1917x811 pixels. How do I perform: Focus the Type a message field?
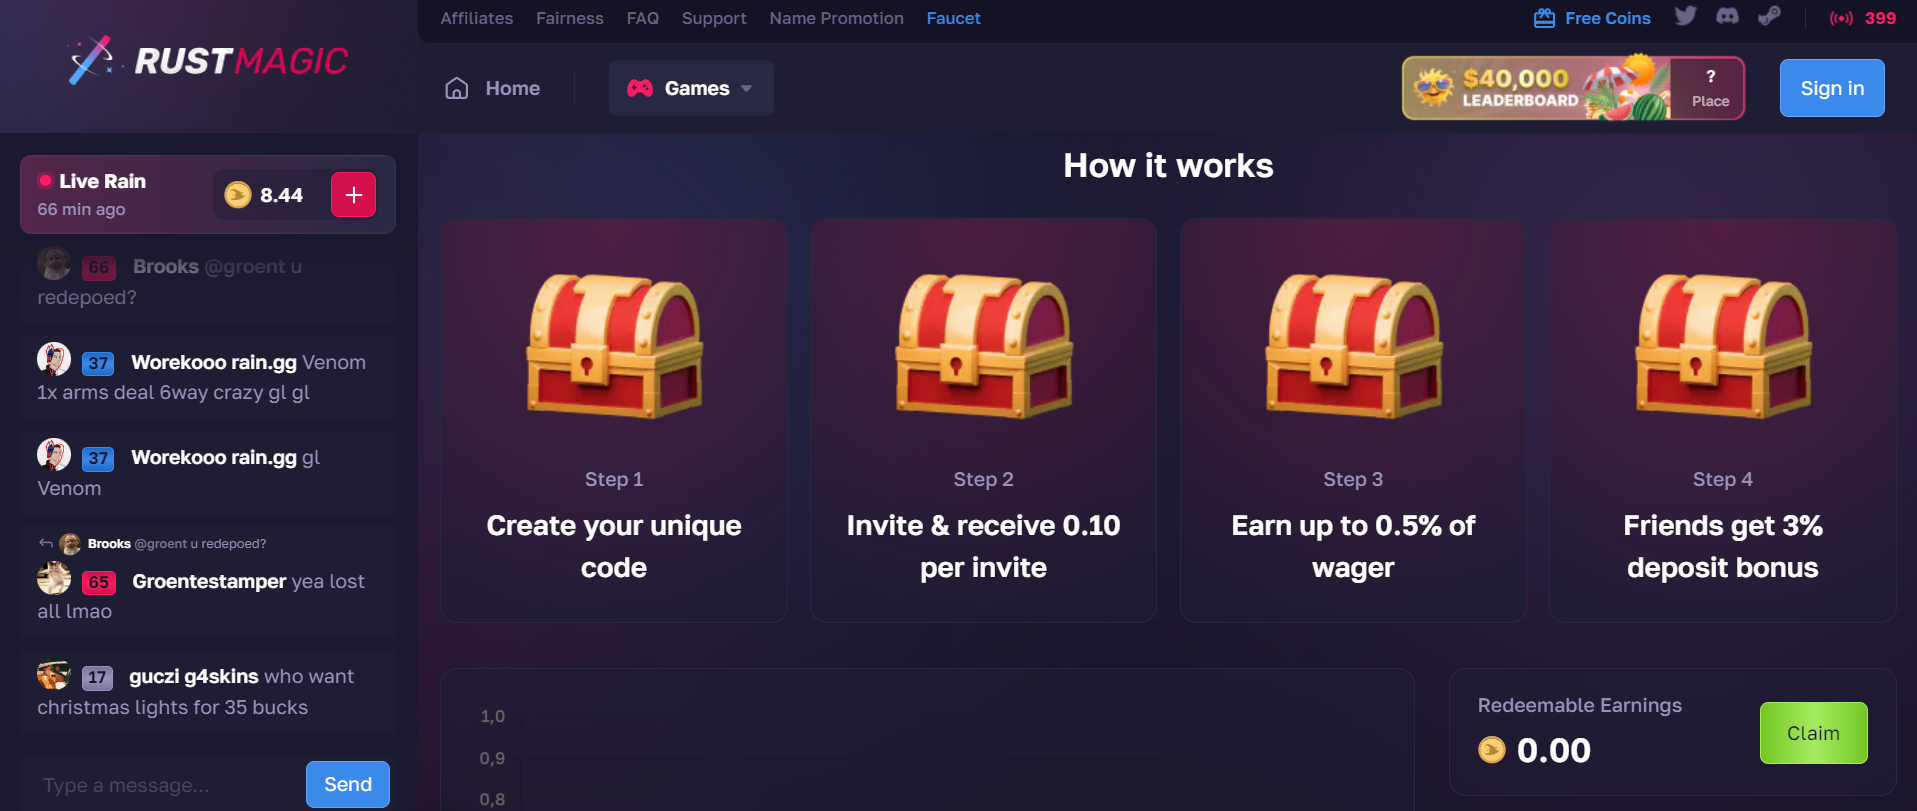point(165,785)
